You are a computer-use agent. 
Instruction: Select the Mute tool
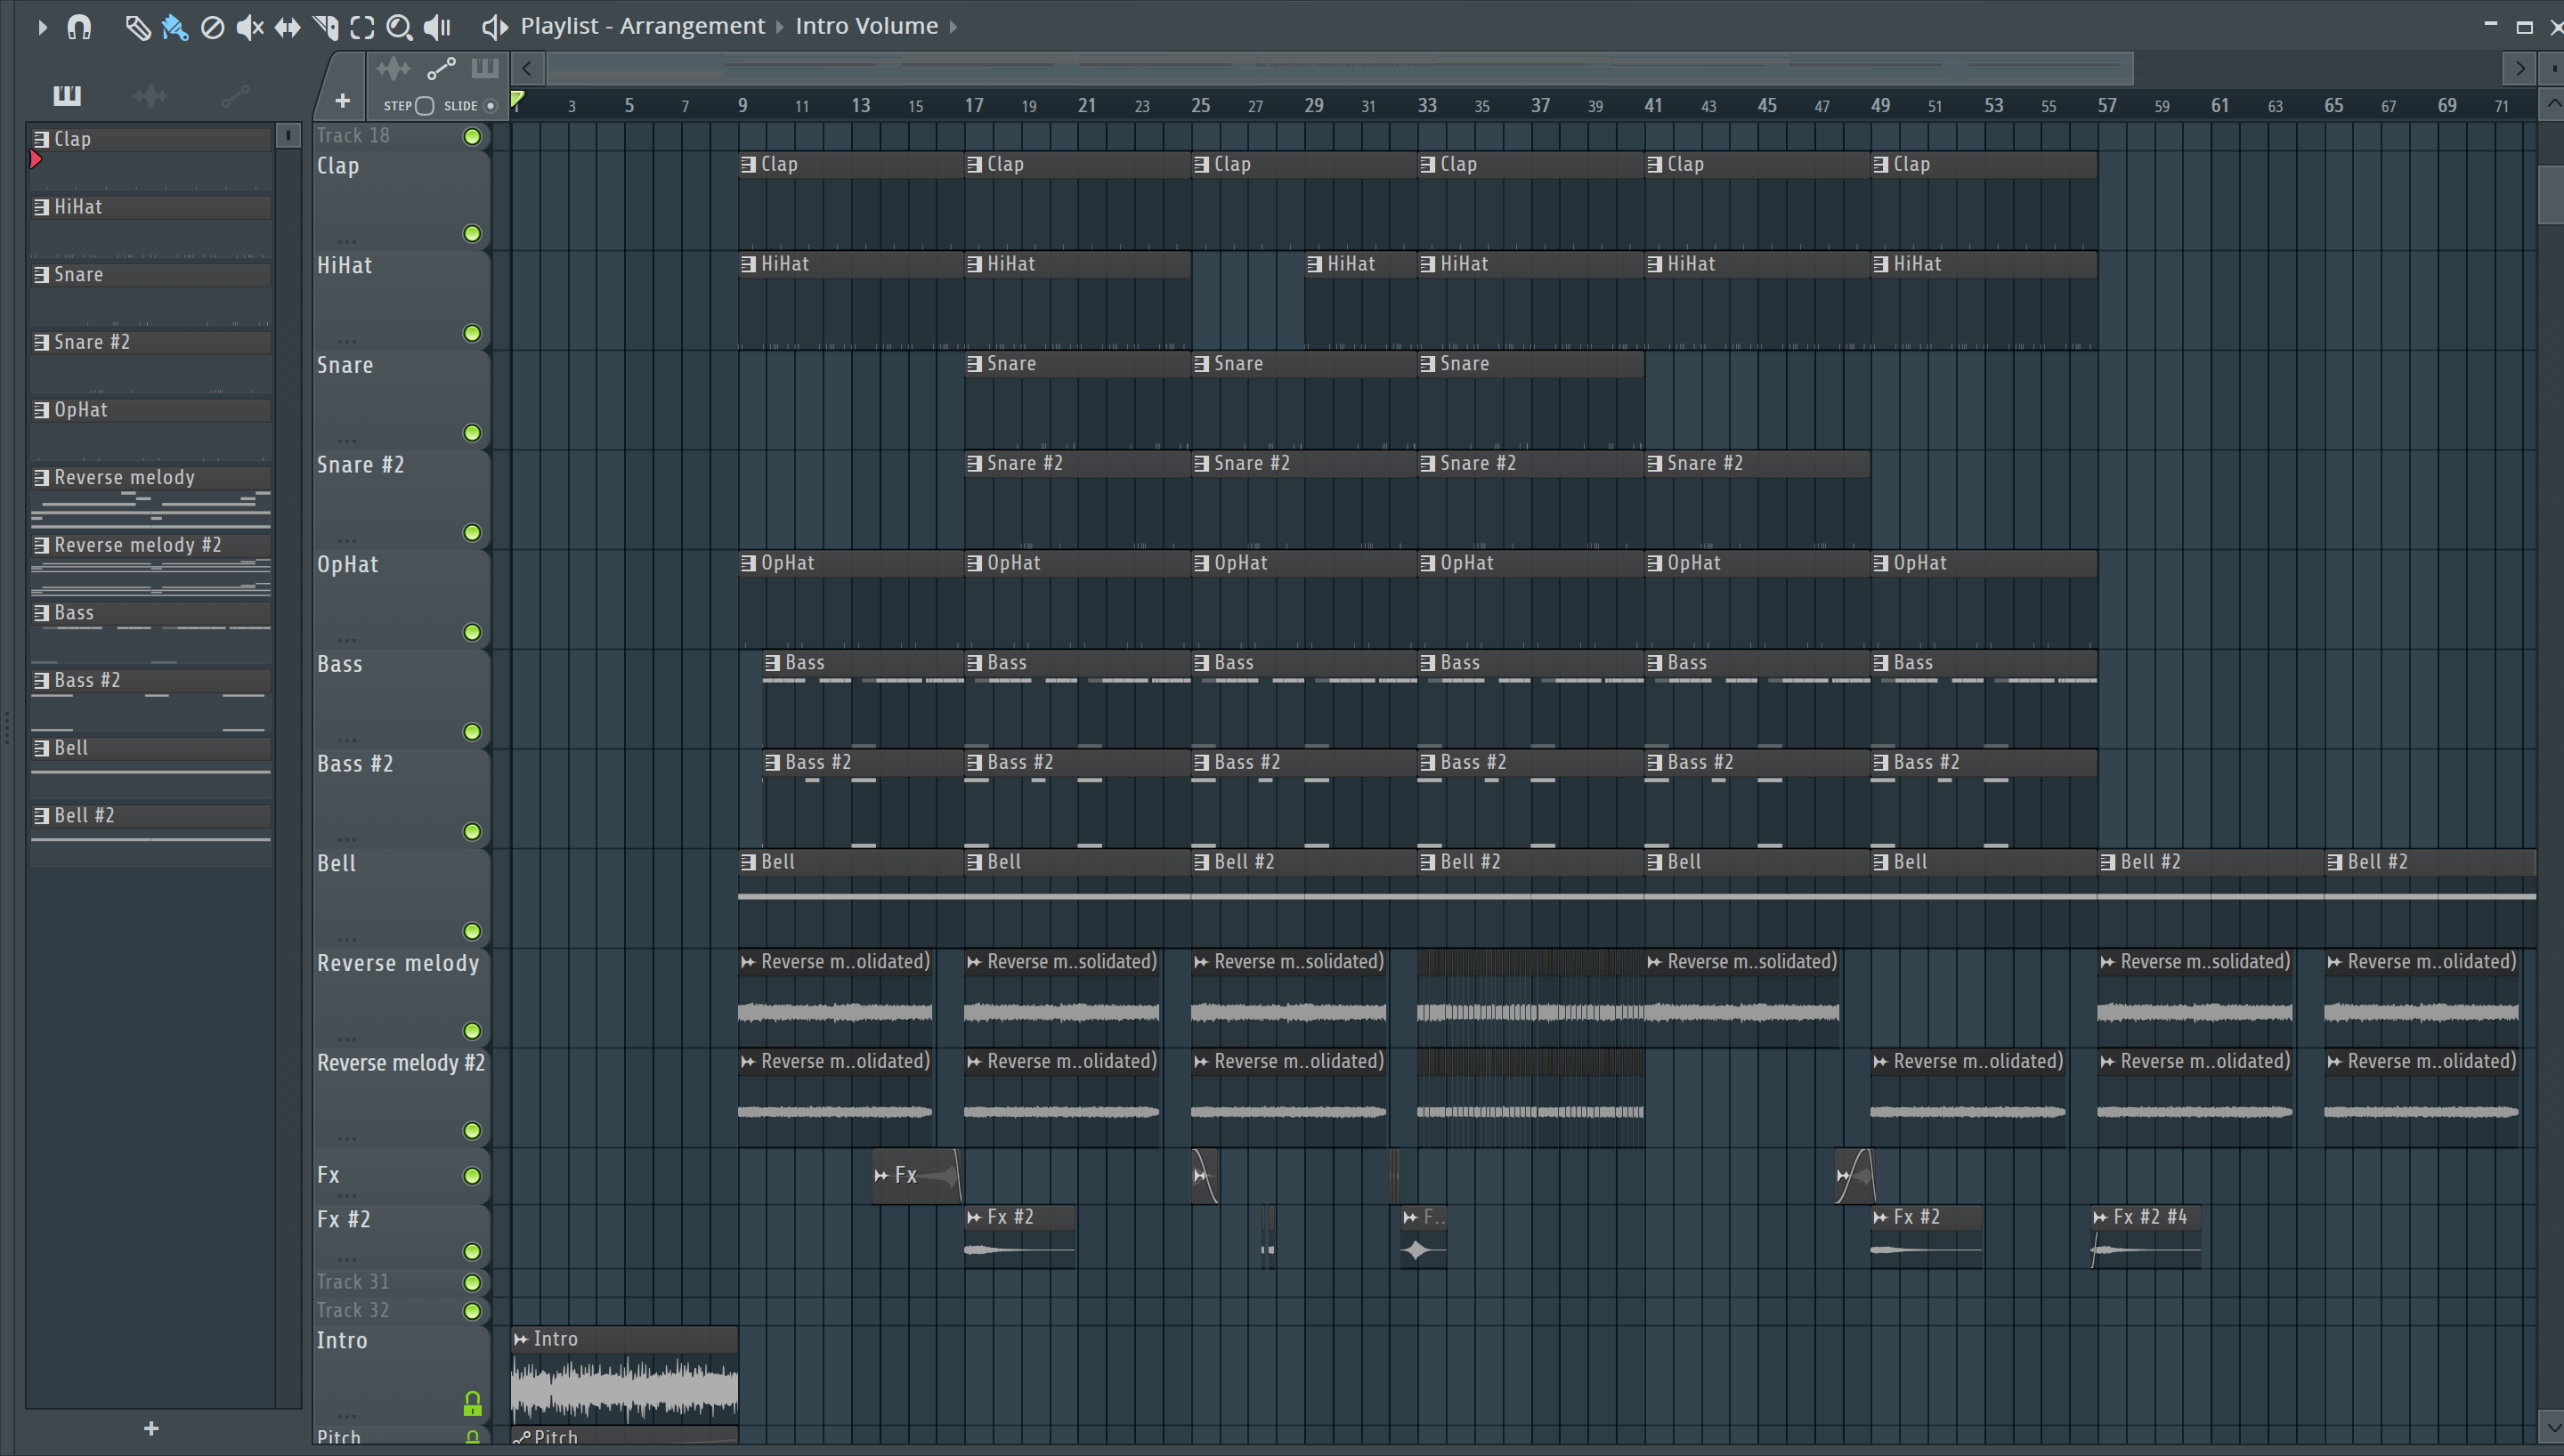(x=250, y=27)
